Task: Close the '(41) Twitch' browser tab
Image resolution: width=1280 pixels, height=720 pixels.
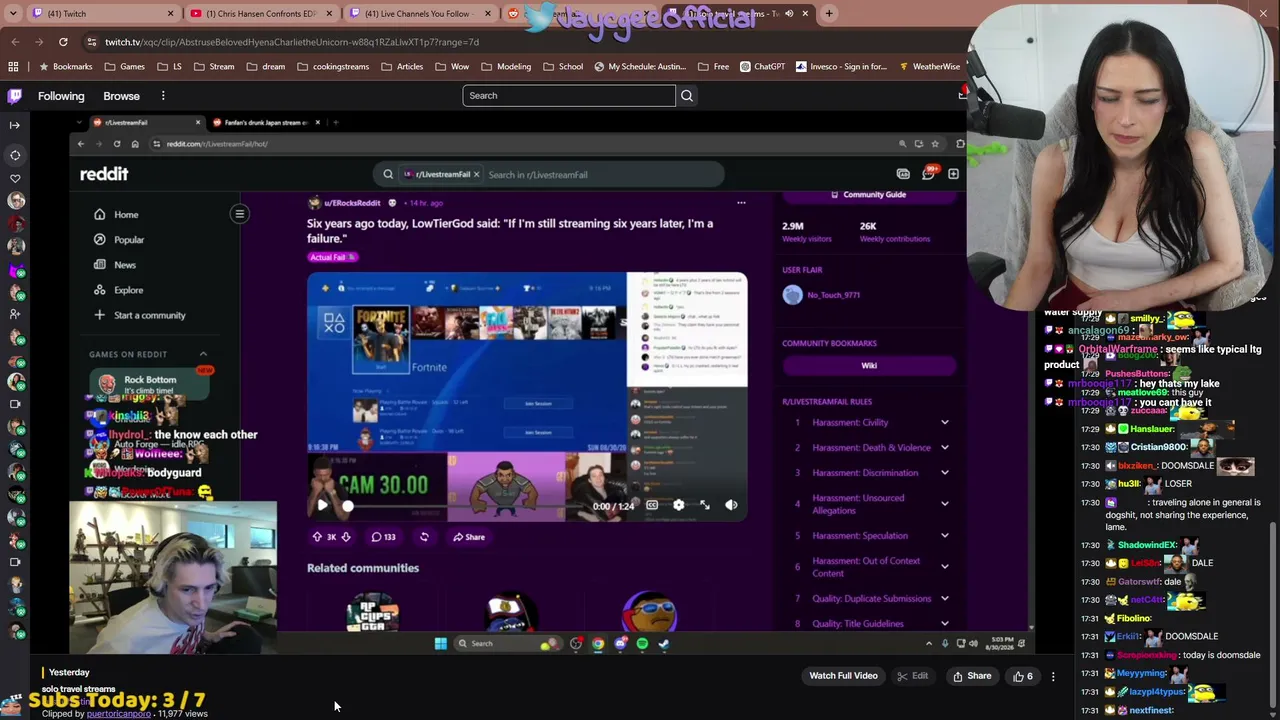Action: 170,14
